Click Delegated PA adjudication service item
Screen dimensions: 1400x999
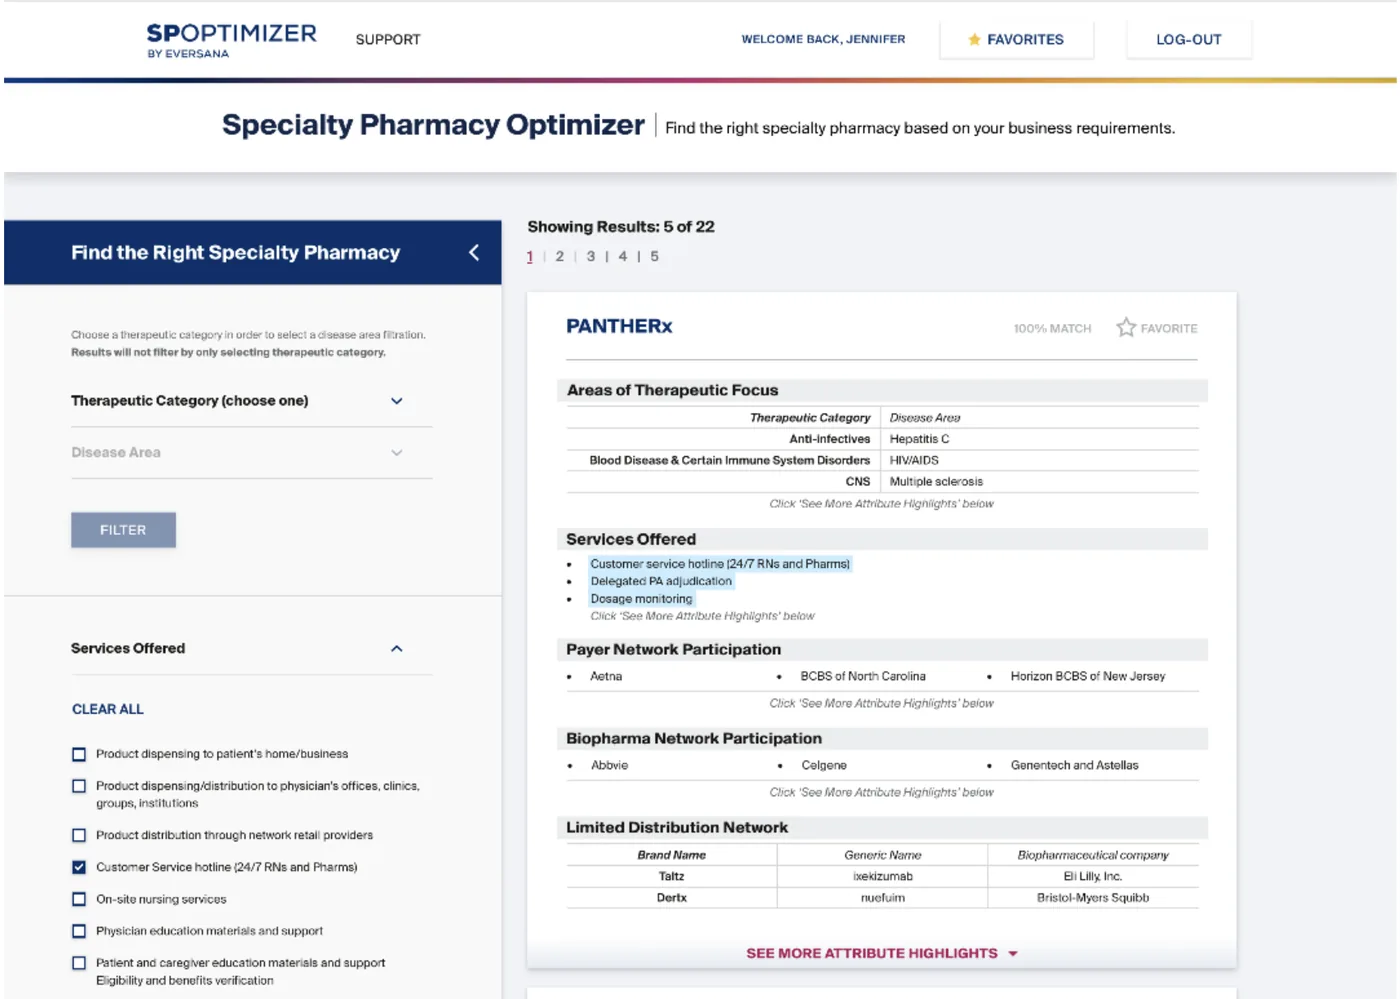[661, 581]
